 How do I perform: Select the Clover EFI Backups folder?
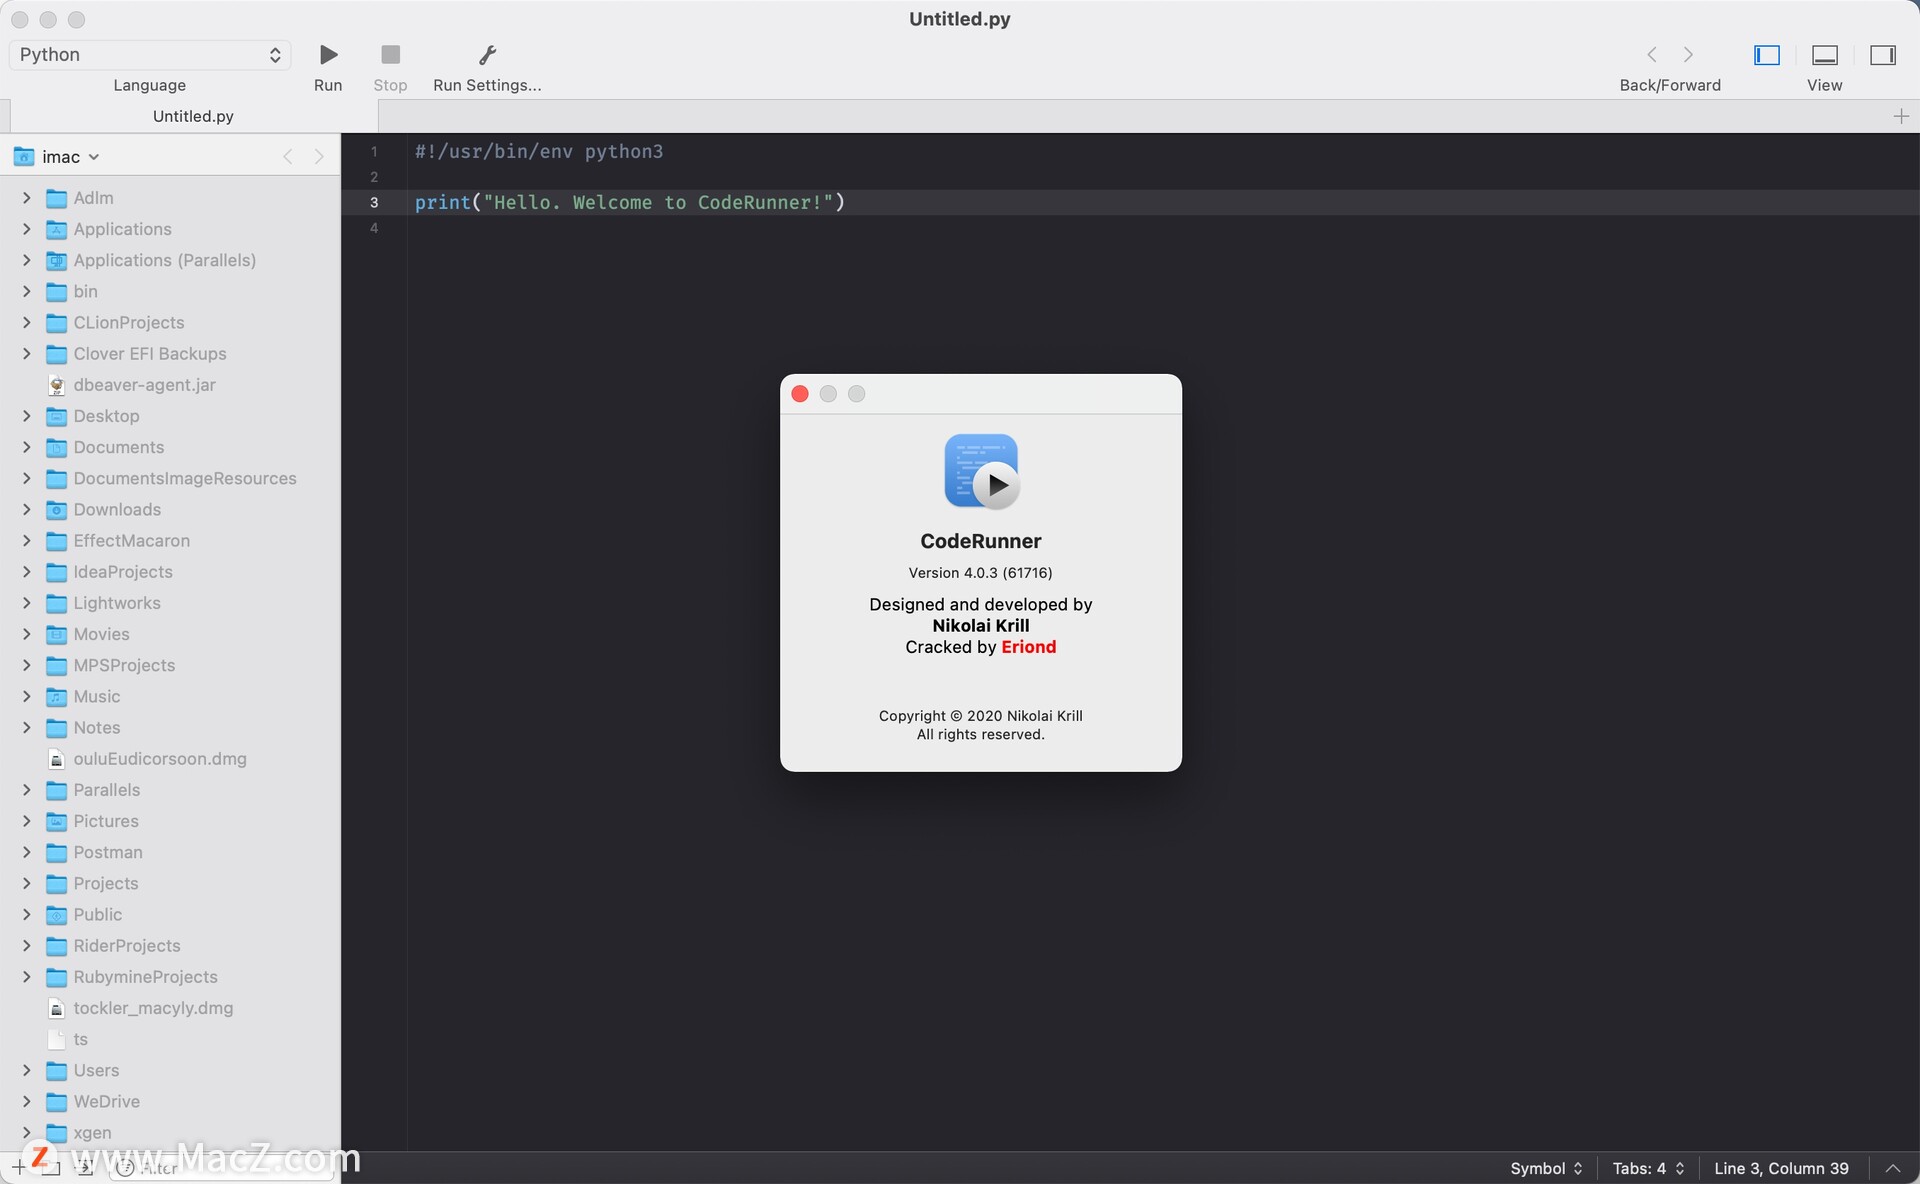point(150,354)
